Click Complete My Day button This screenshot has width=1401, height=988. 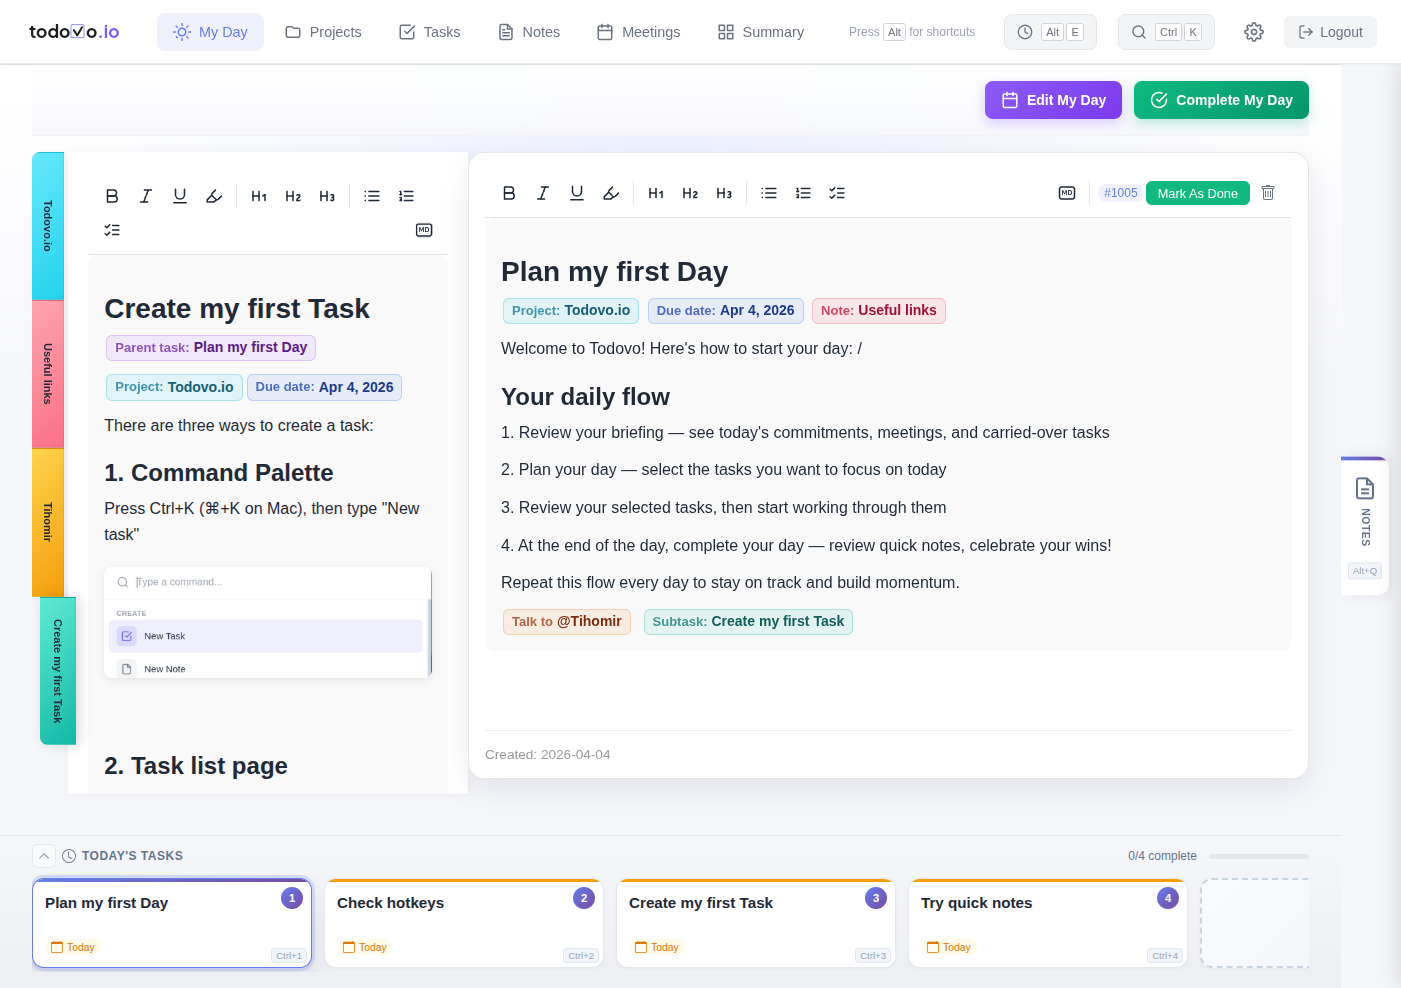[x=1221, y=100]
